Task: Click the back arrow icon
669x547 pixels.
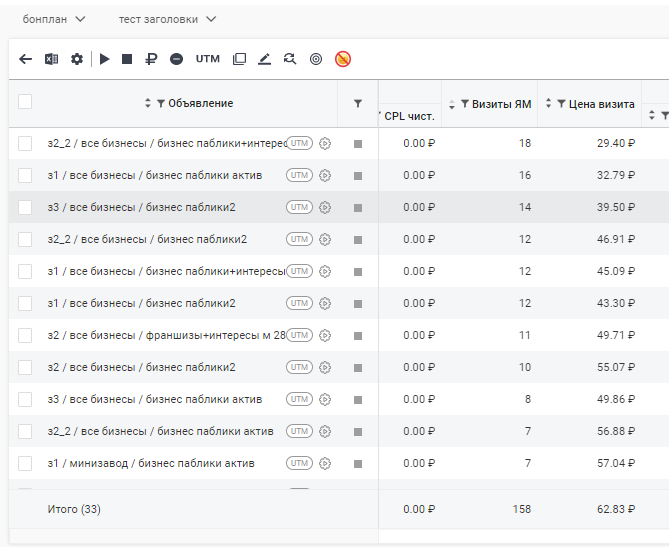Action: coord(26,59)
